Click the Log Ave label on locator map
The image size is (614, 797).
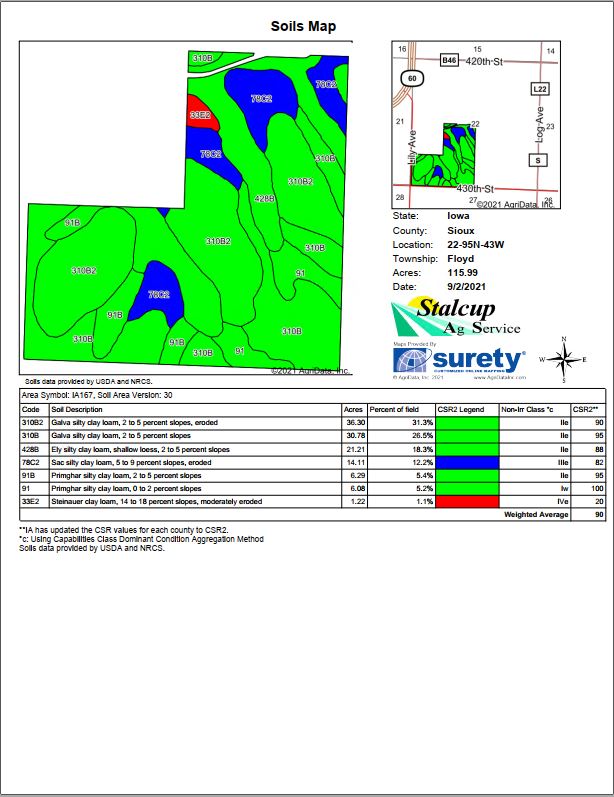tap(540, 125)
